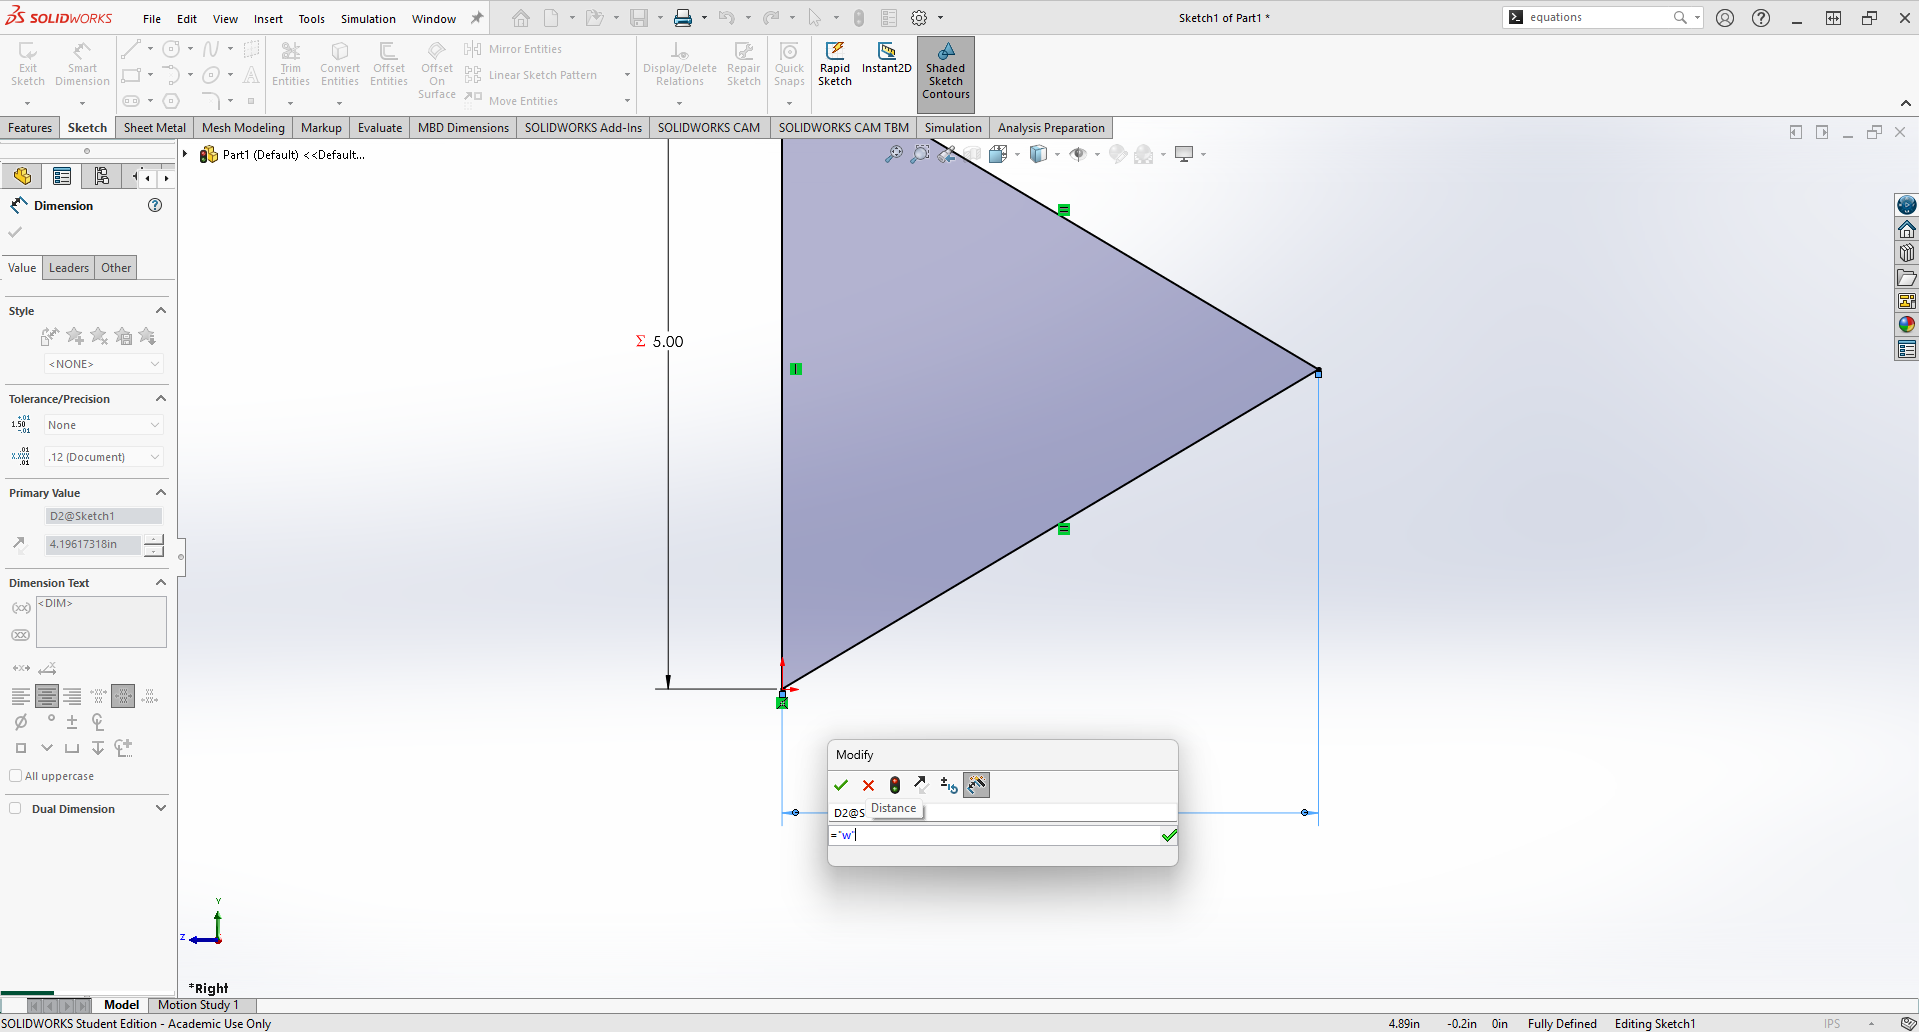This screenshot has width=1919, height=1032.
Task: Click the 4.19617318in primary value field
Action: 94,544
